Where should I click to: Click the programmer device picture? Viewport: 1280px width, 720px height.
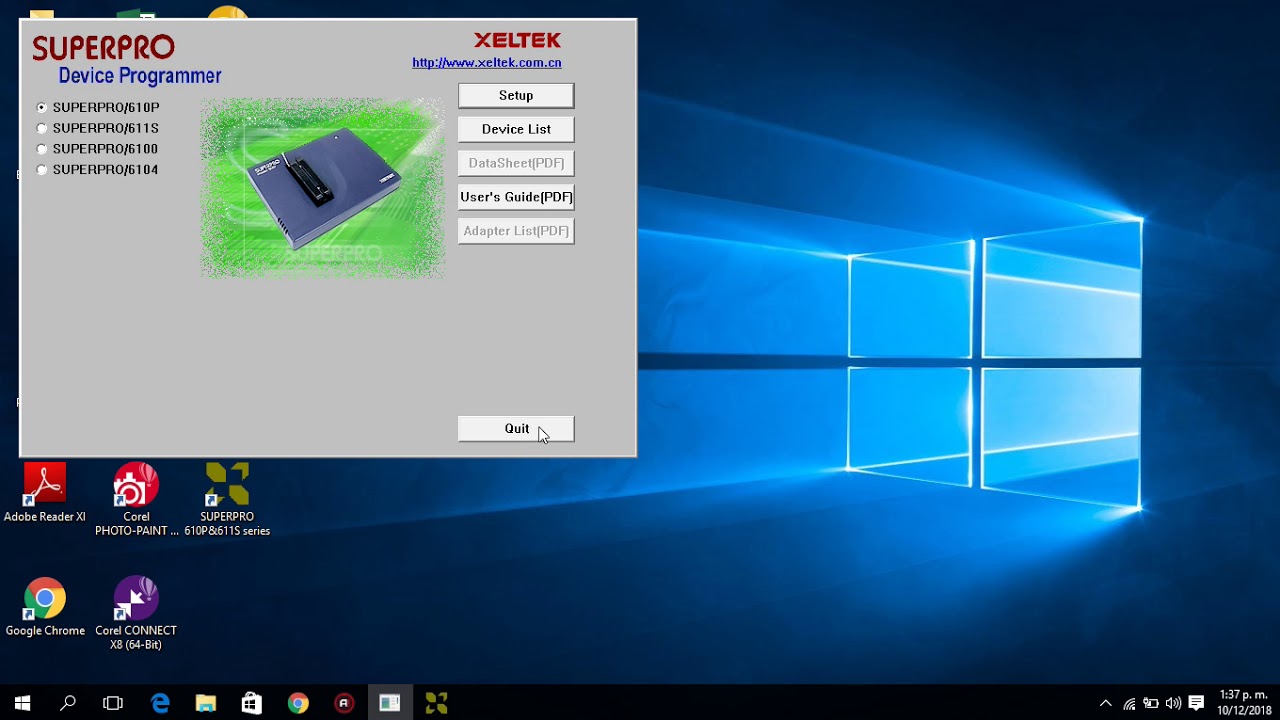tap(323, 188)
